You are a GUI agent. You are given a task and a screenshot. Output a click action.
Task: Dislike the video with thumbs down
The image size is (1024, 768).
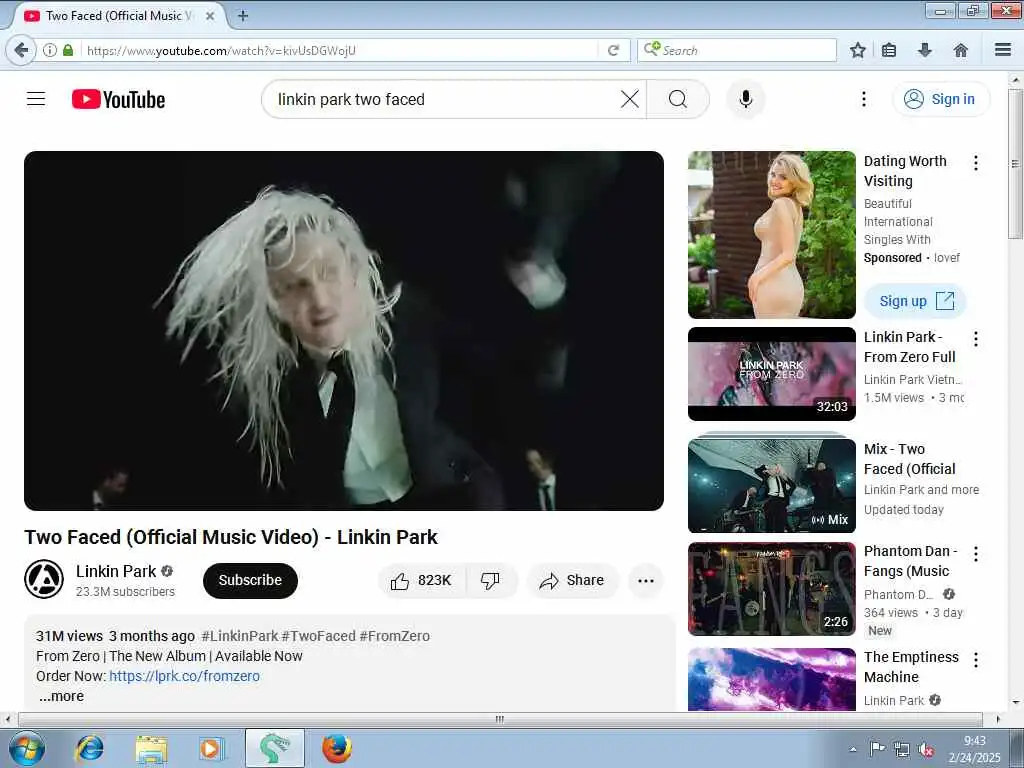pos(490,581)
